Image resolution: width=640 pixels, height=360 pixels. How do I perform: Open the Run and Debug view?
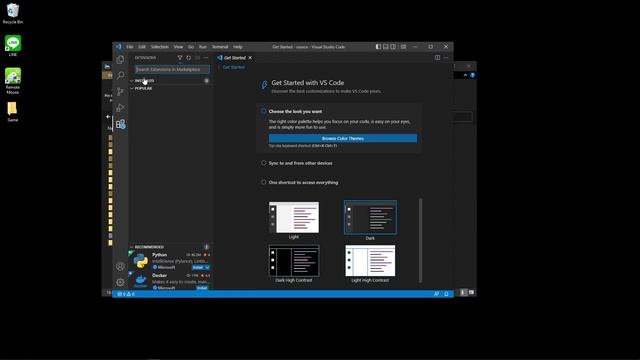click(120, 108)
